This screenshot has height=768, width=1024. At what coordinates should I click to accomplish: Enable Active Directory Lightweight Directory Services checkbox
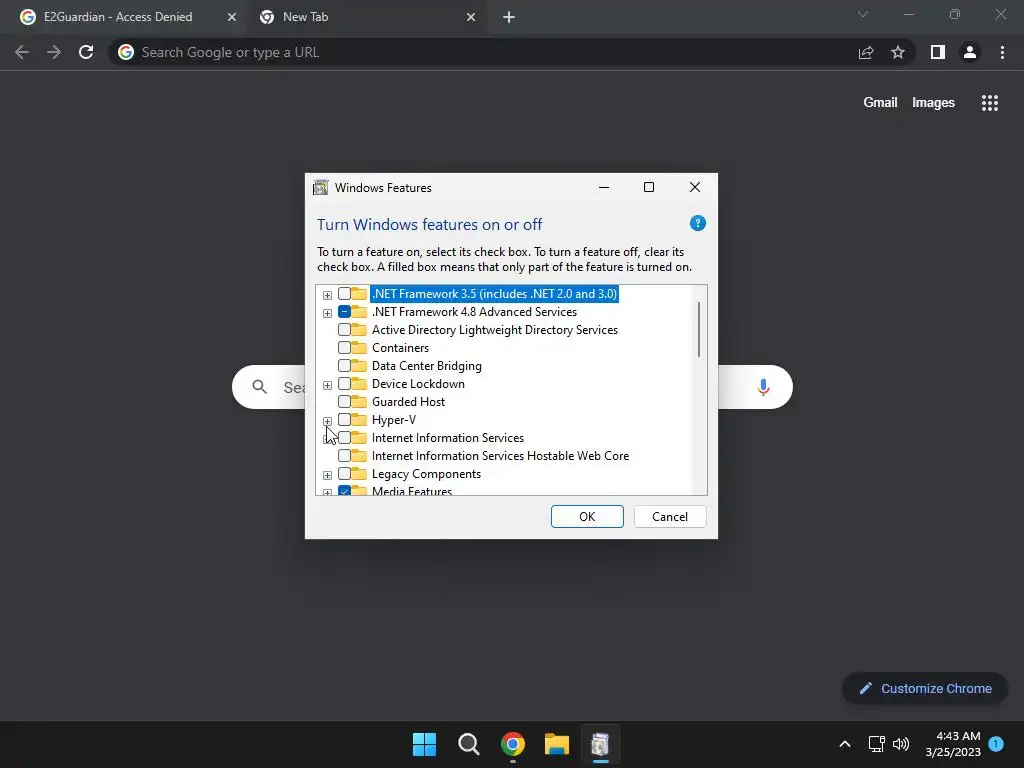coord(344,330)
